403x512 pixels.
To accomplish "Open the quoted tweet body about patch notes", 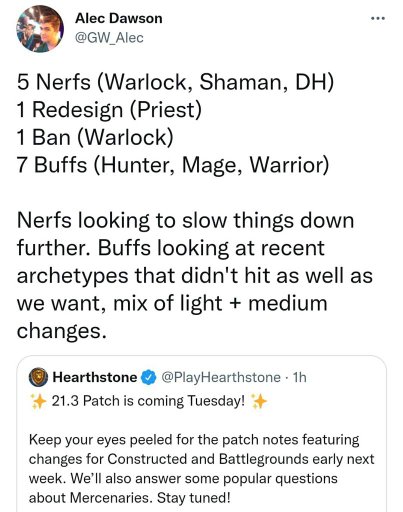I will tap(201, 468).
